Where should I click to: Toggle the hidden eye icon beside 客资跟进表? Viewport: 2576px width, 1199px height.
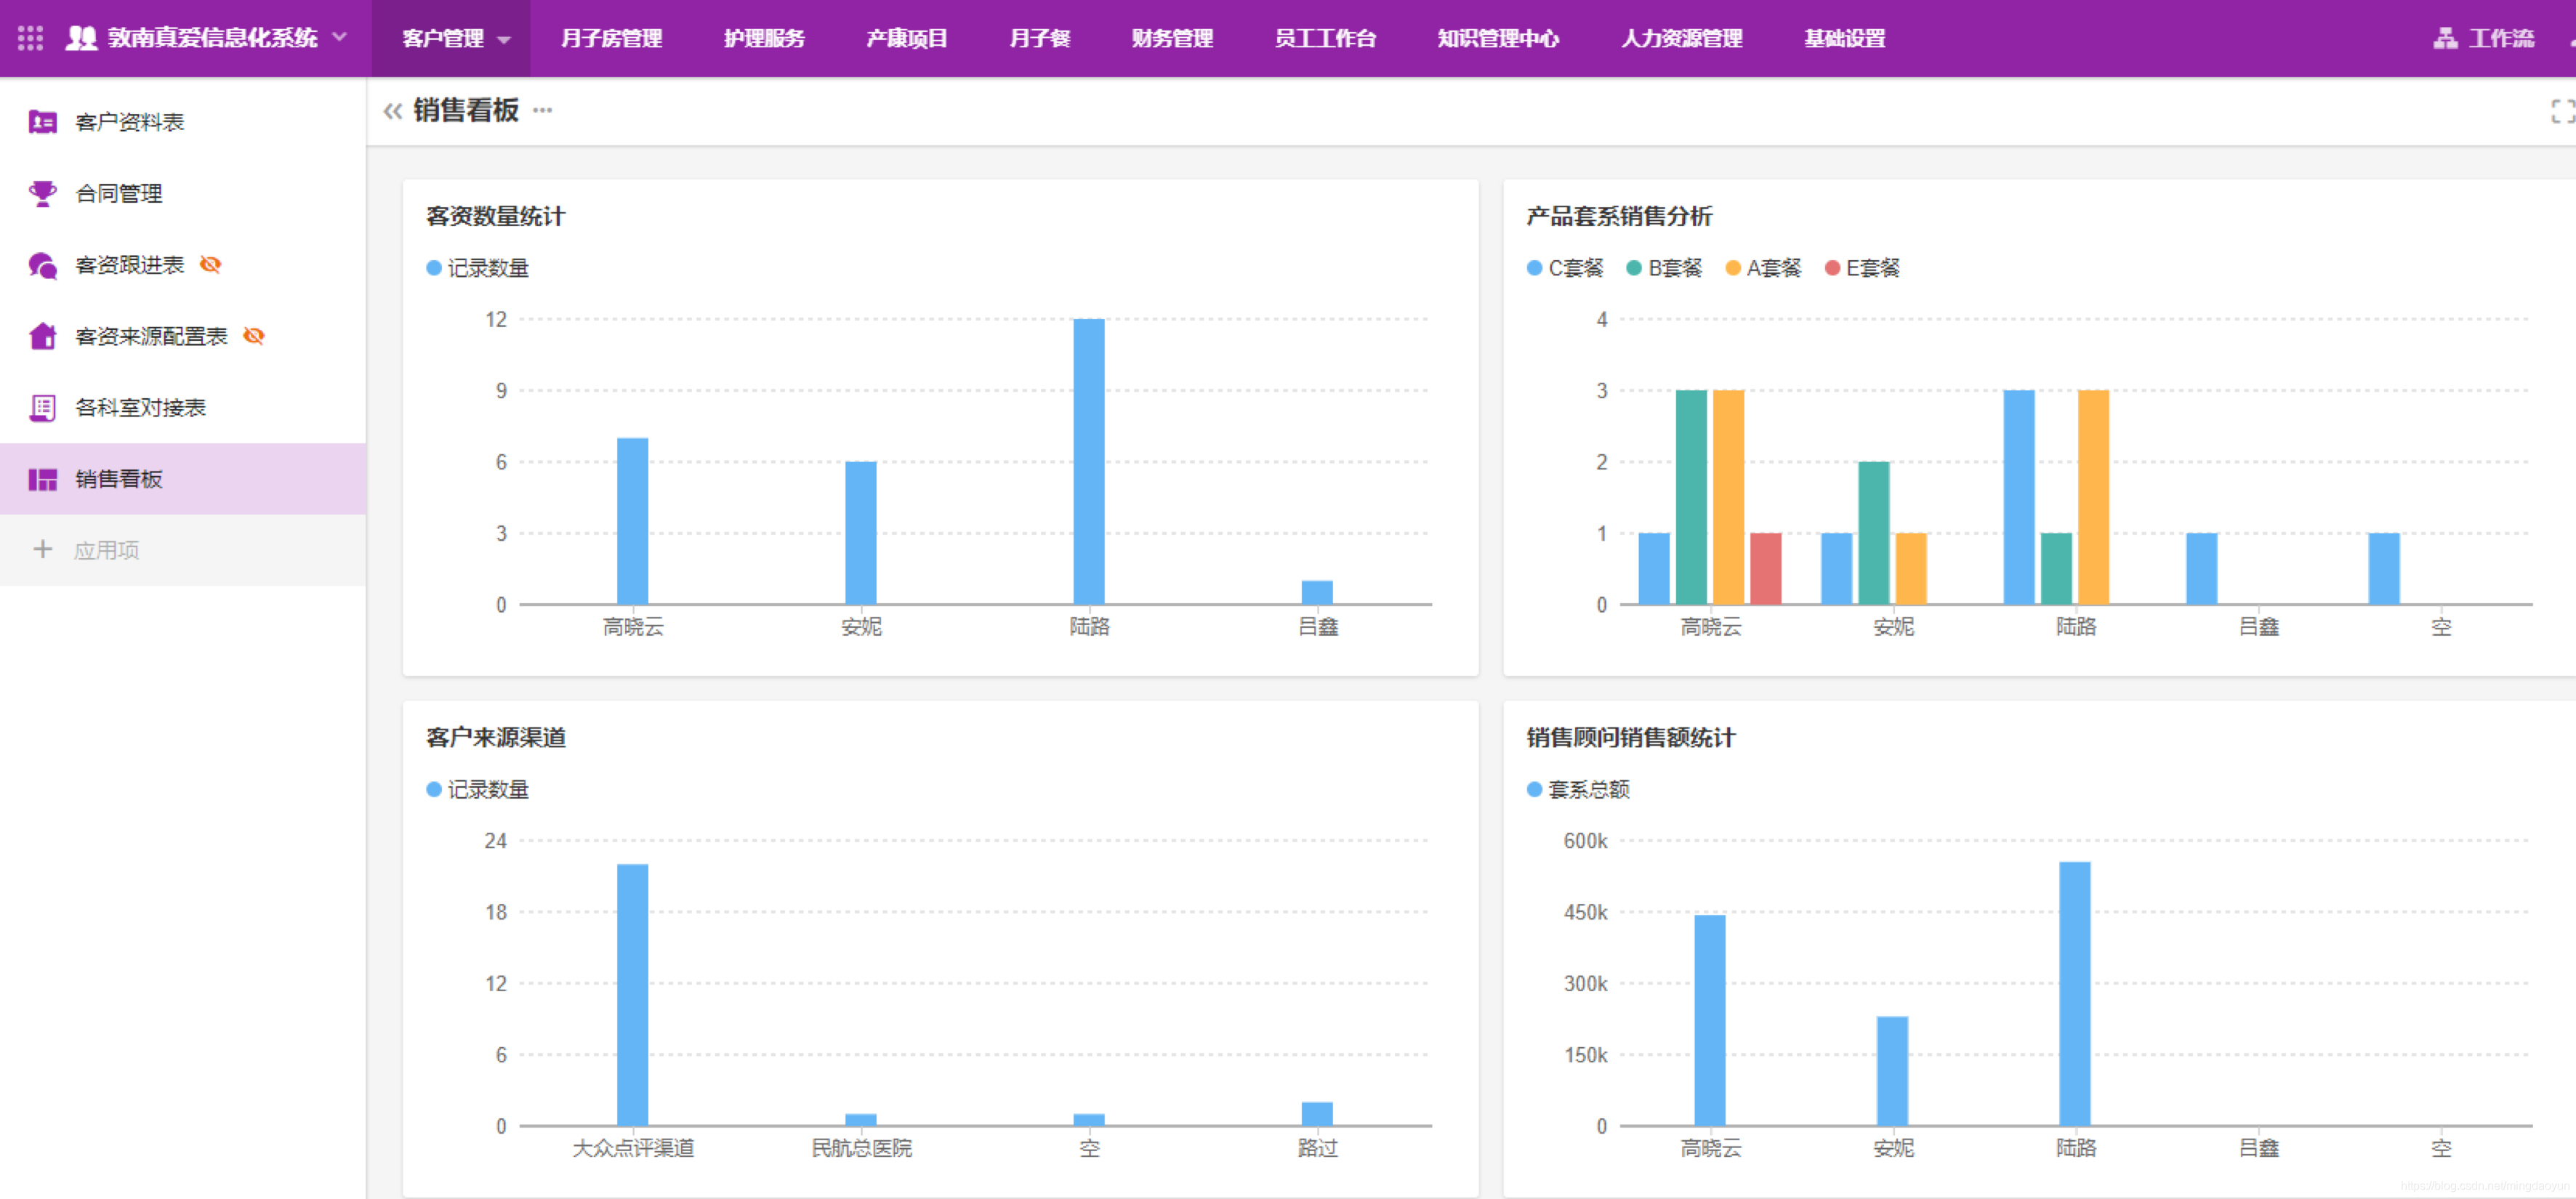click(210, 264)
